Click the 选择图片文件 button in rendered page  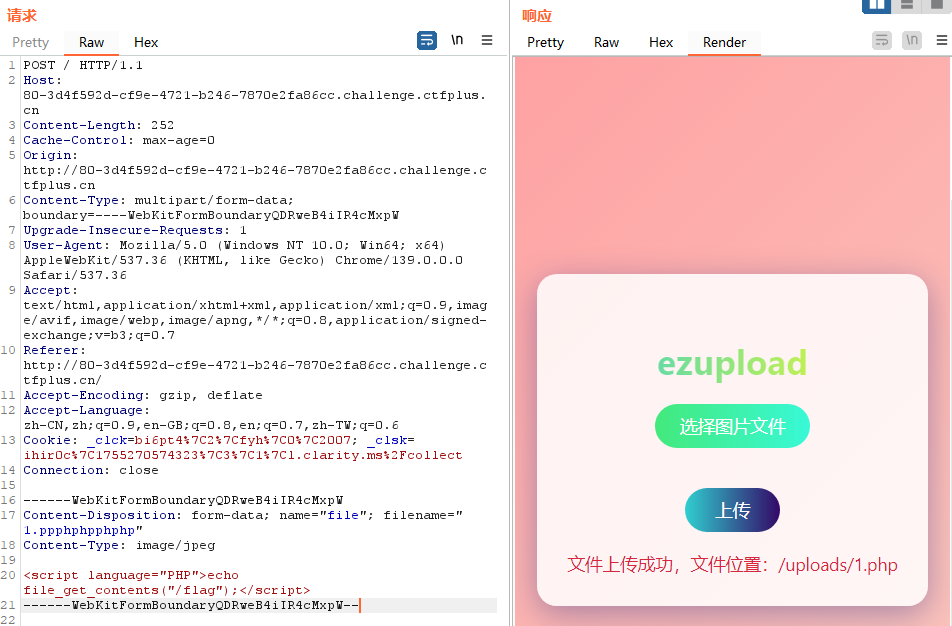click(x=732, y=426)
